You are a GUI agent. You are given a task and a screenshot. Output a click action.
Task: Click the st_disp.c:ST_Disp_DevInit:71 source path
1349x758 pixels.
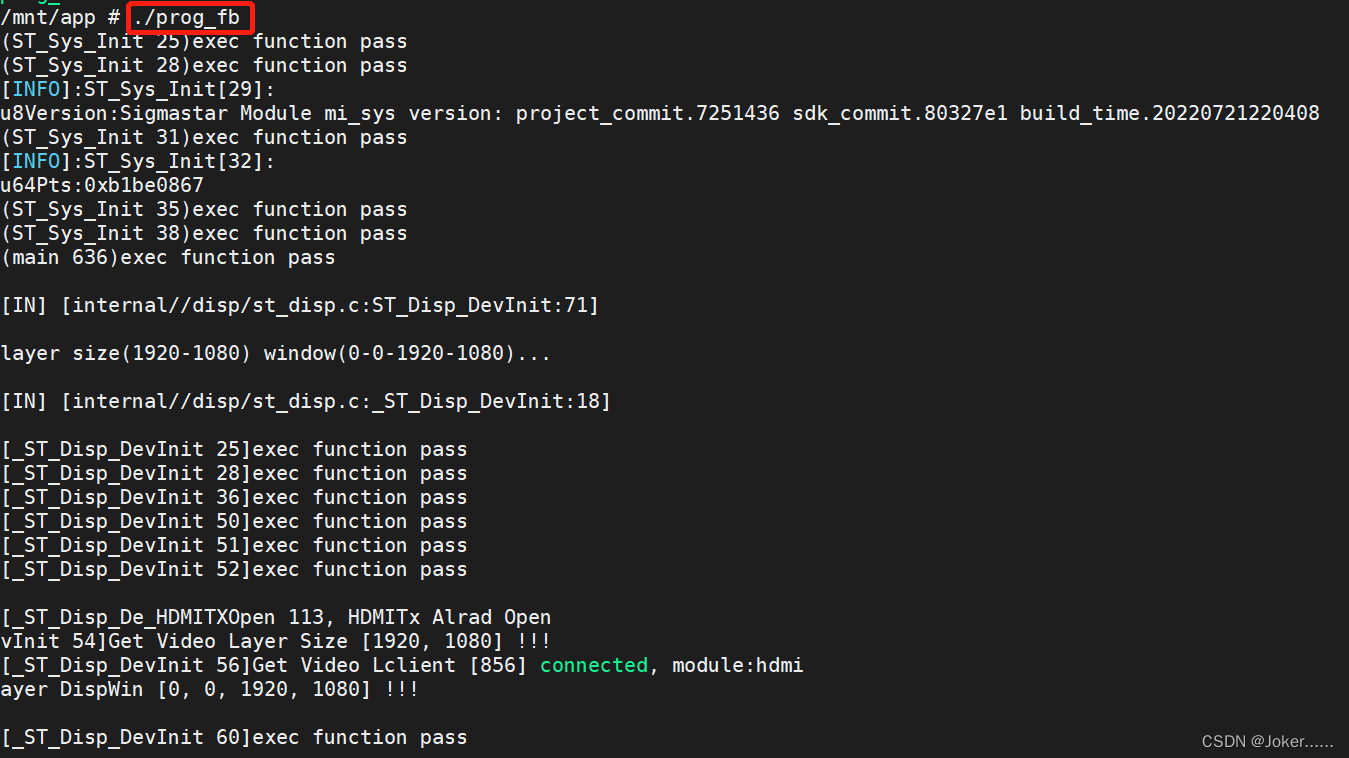tap(330, 305)
